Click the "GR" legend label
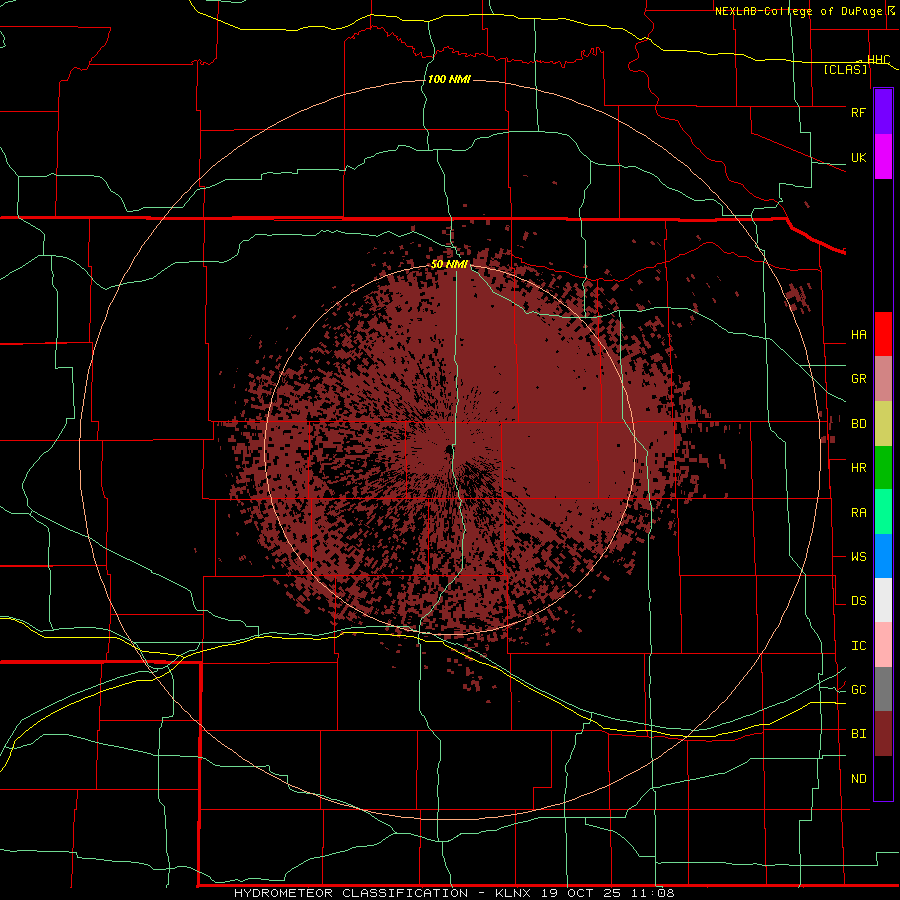This screenshot has height=900, width=900. tap(858, 379)
